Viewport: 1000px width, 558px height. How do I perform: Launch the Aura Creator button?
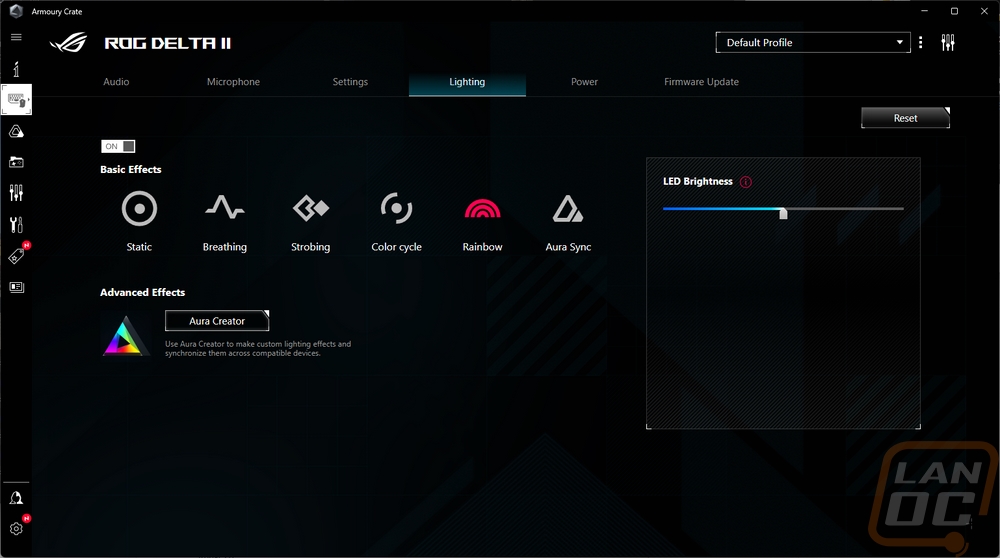[217, 321]
